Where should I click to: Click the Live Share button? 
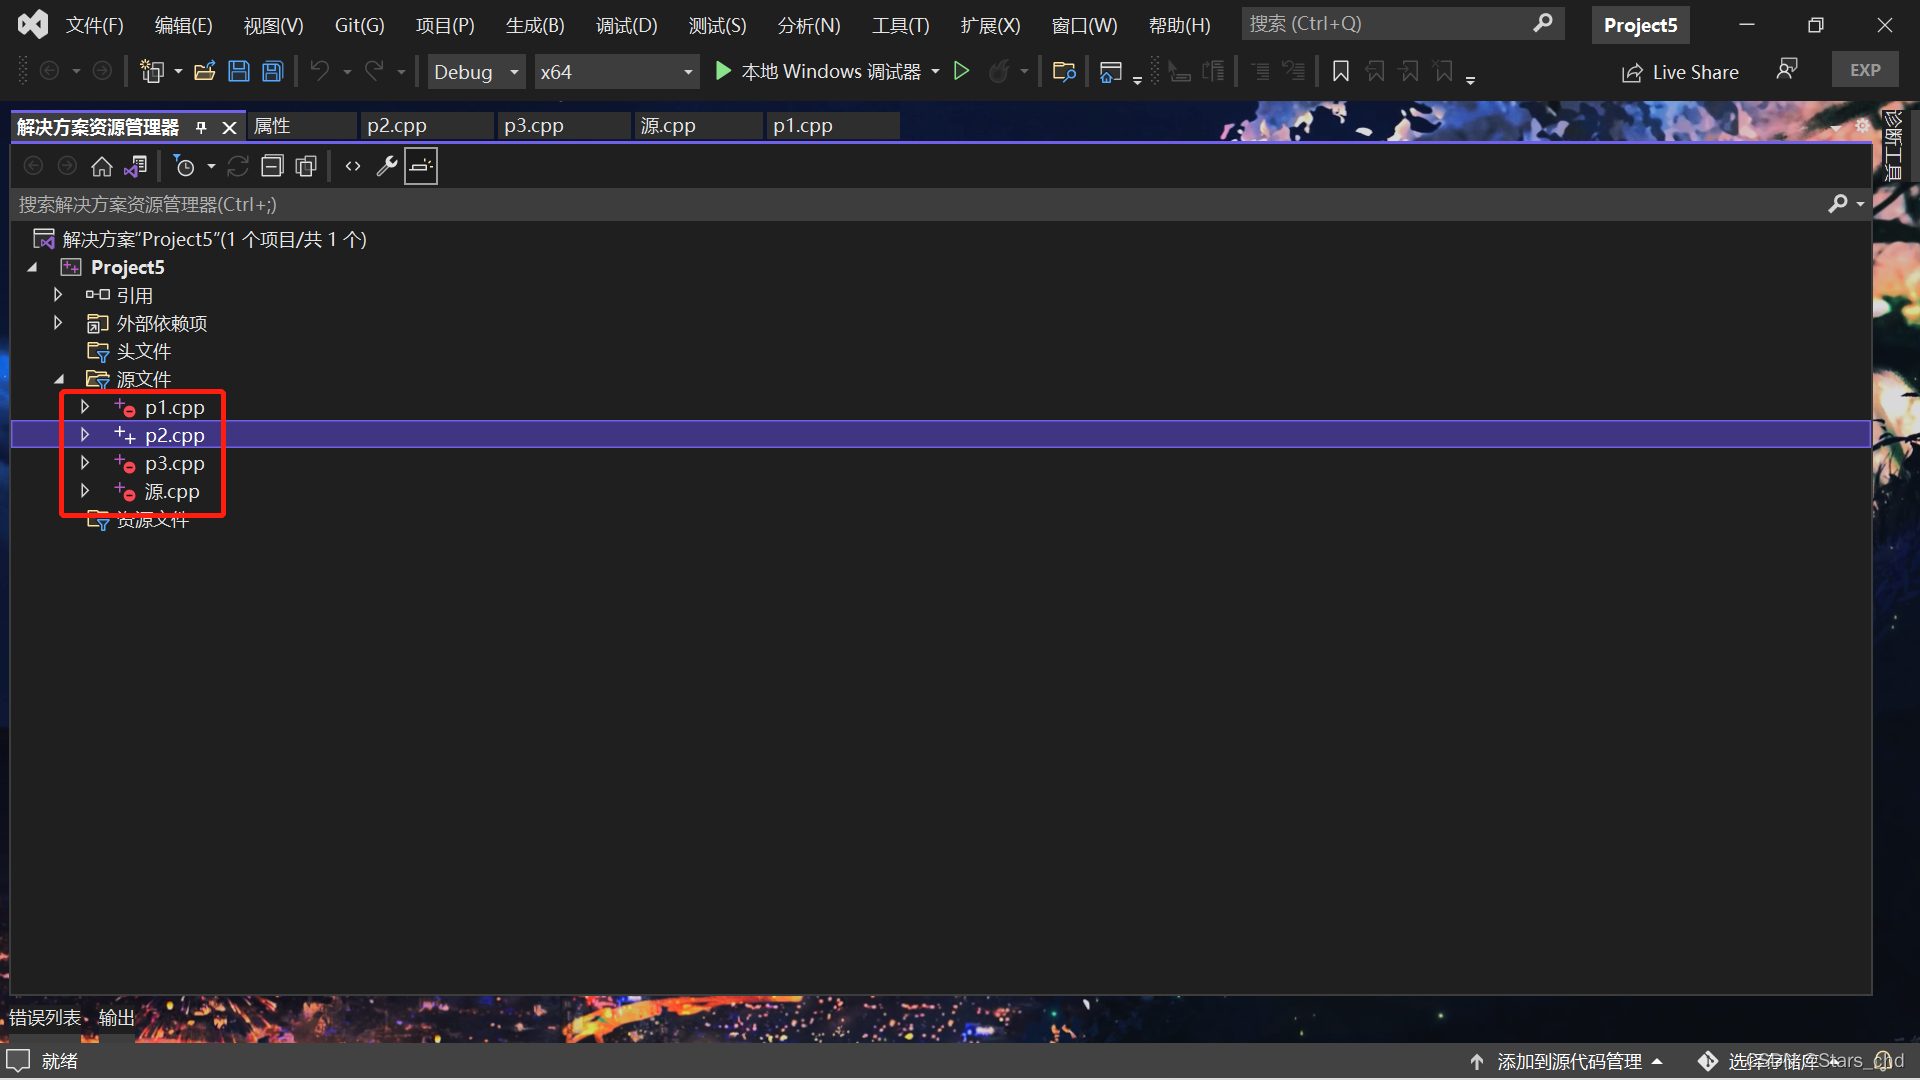click(x=1680, y=72)
